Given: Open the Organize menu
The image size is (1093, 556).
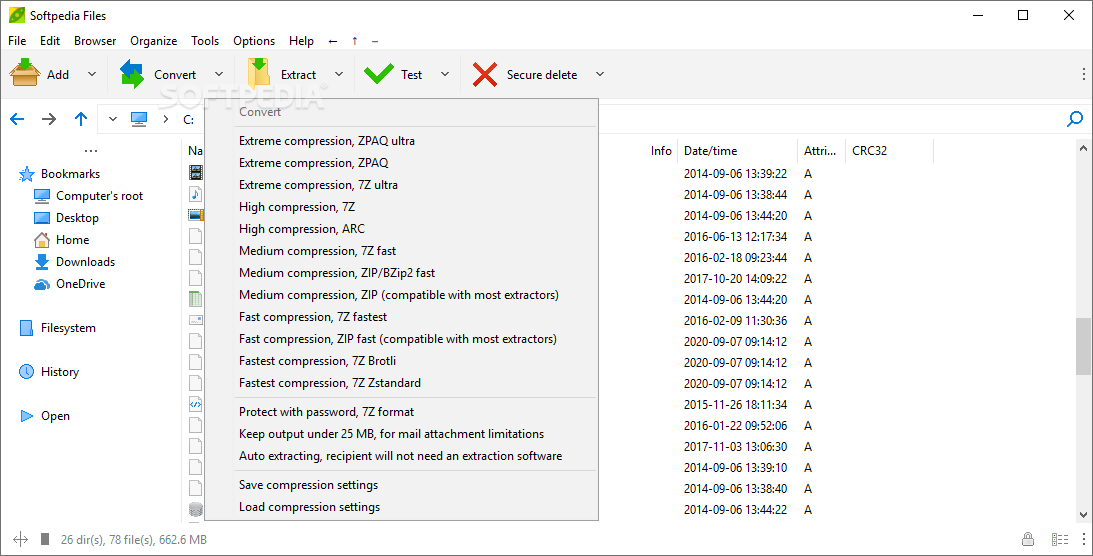Looking at the screenshot, I should coord(153,40).
